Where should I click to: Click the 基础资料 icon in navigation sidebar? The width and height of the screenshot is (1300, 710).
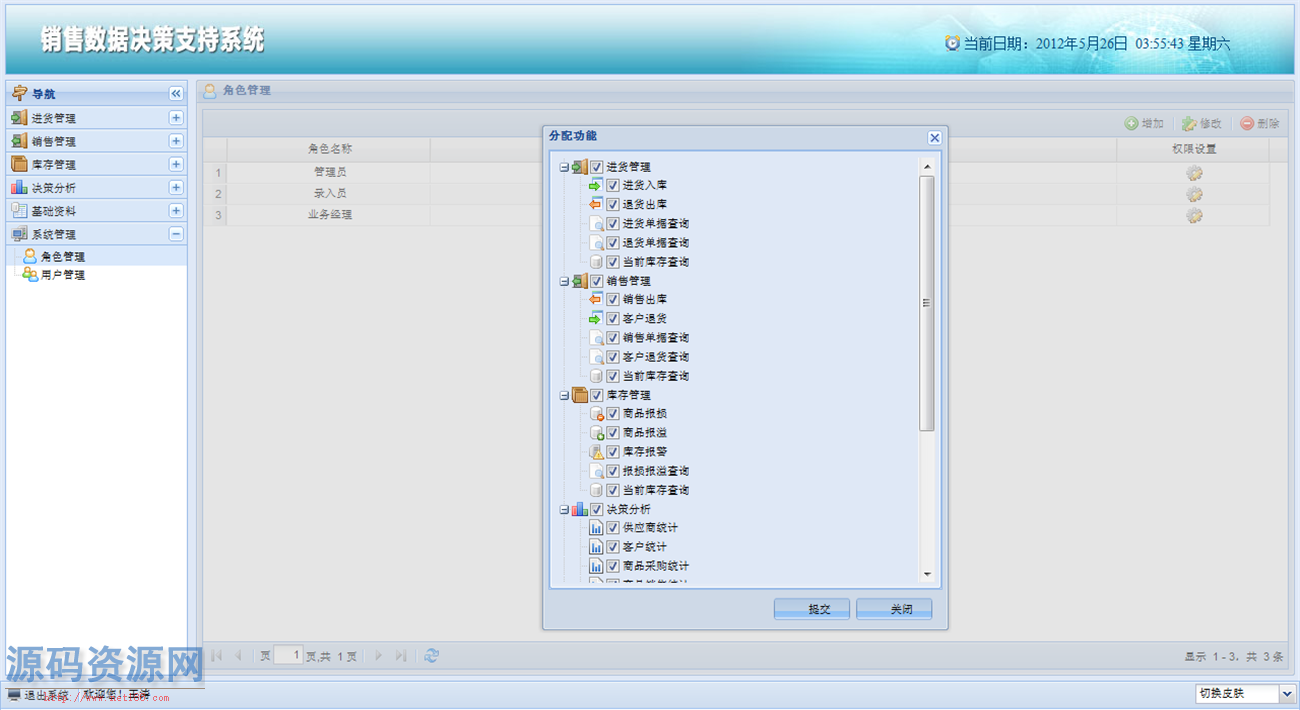19,211
